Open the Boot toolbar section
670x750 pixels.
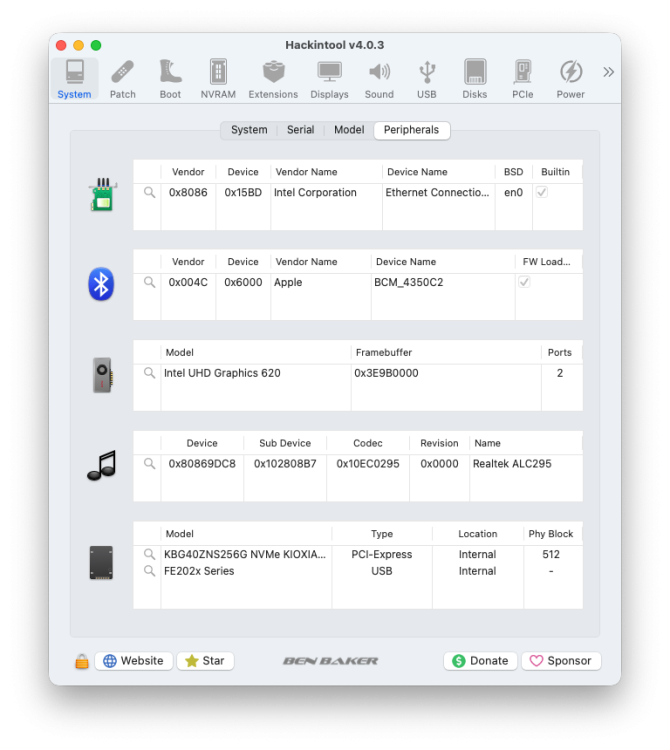170,79
